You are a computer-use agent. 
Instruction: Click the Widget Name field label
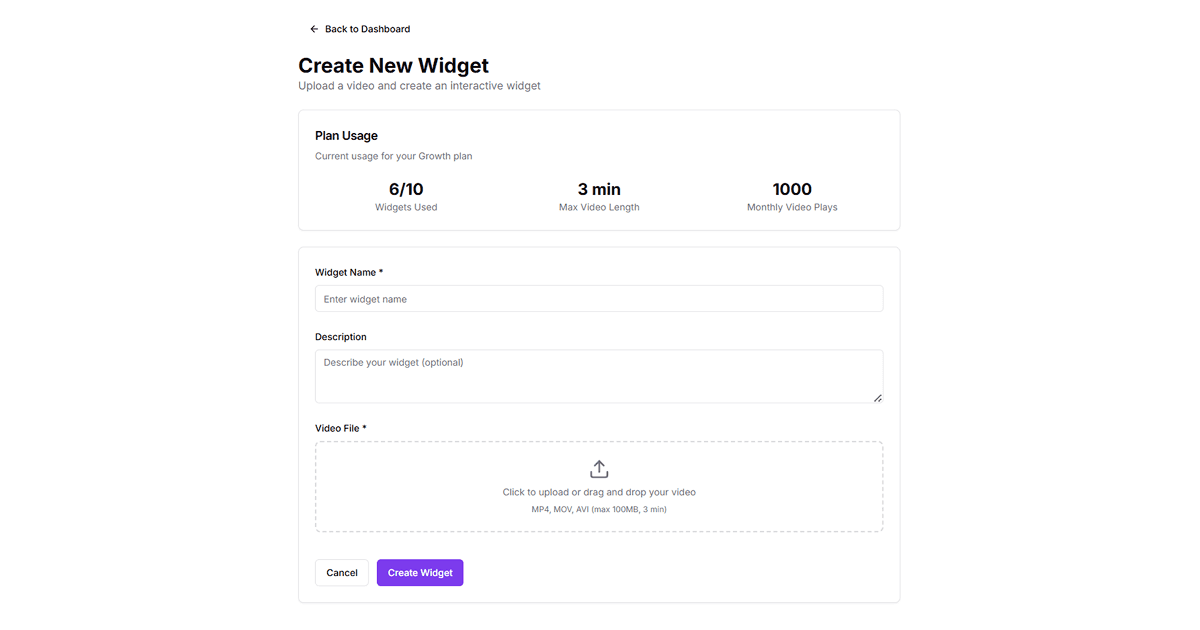(x=347, y=272)
